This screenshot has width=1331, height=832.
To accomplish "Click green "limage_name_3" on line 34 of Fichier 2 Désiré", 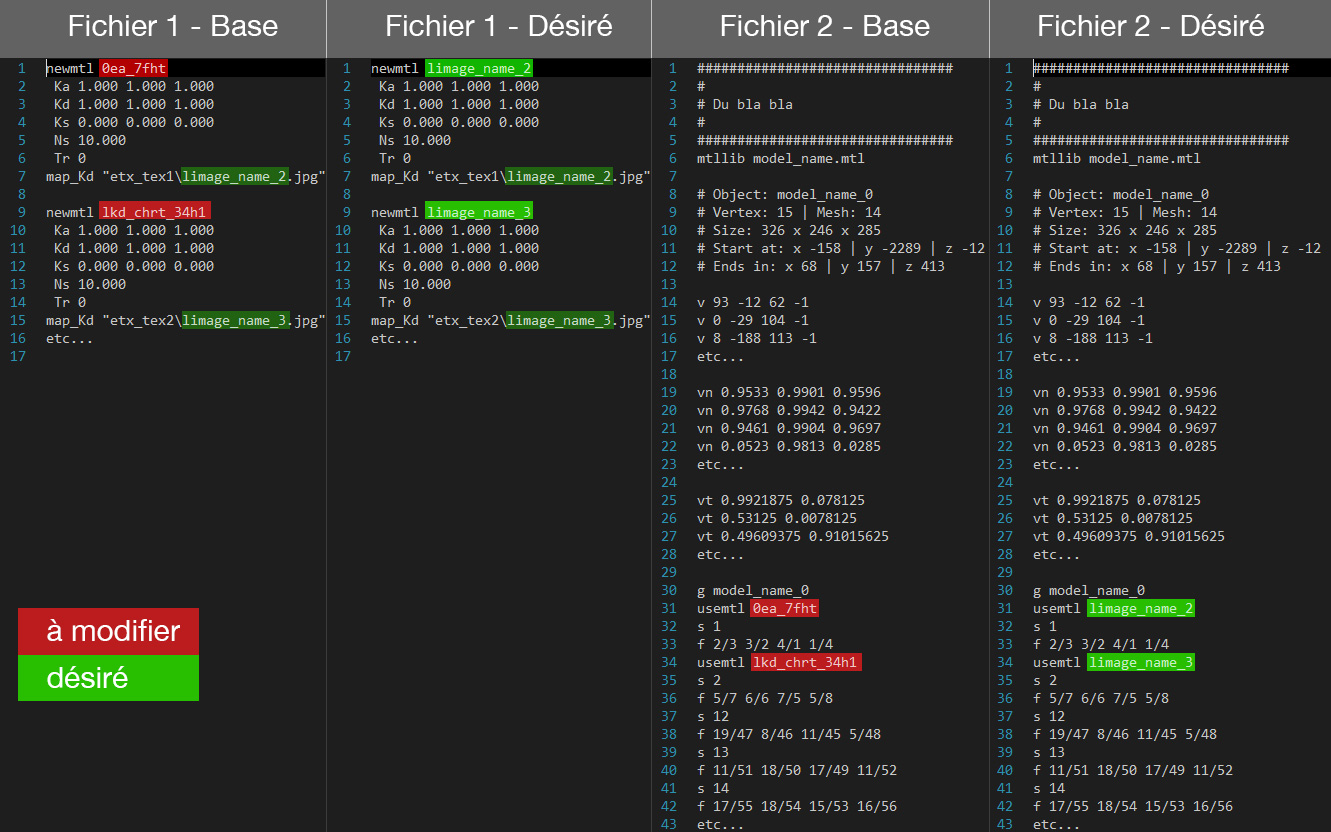I will [1141, 662].
